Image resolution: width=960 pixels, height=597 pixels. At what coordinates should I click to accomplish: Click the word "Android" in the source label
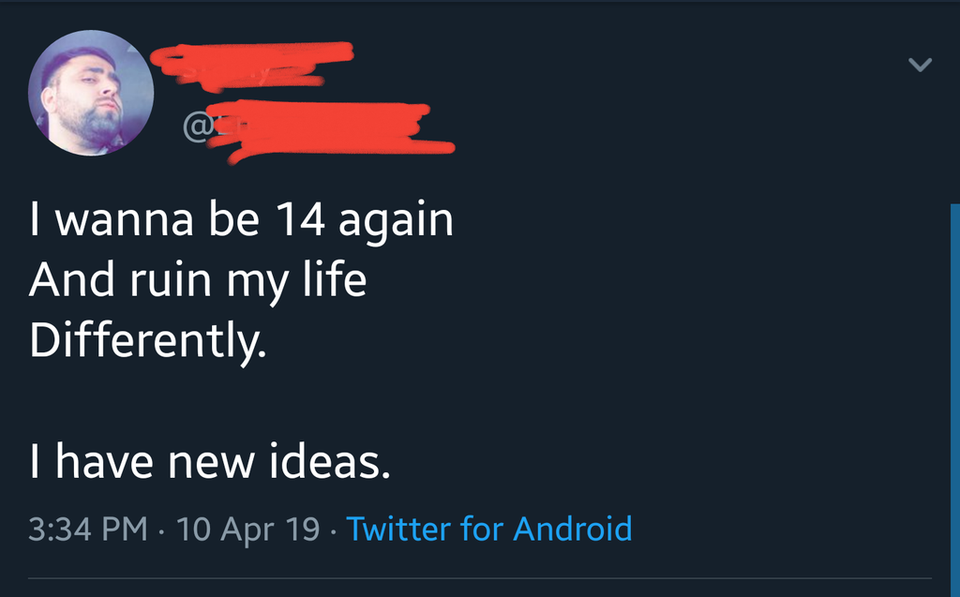coord(572,528)
